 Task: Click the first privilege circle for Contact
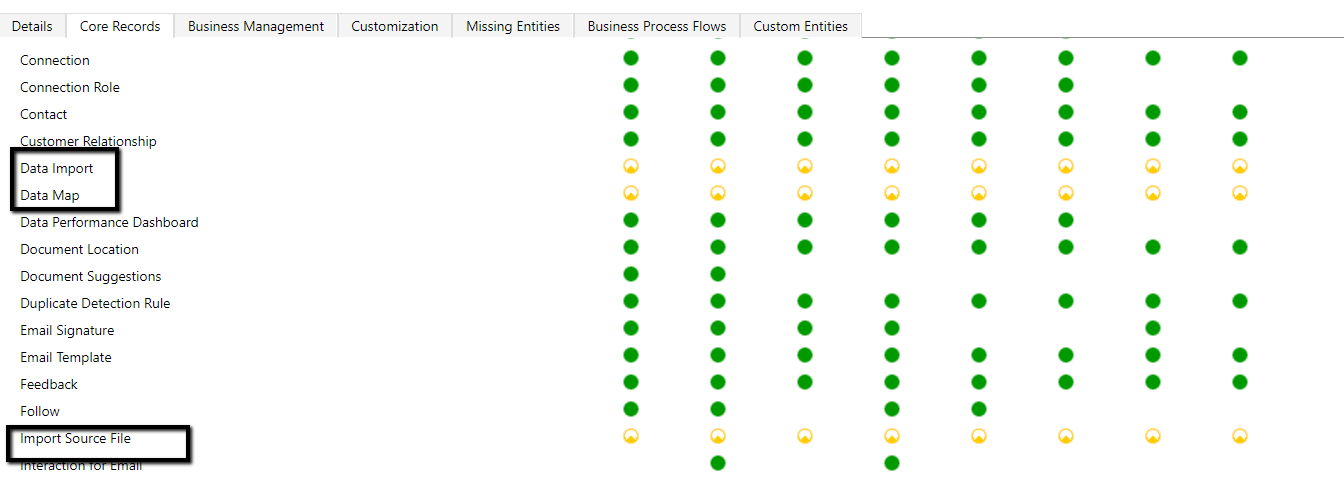[631, 112]
